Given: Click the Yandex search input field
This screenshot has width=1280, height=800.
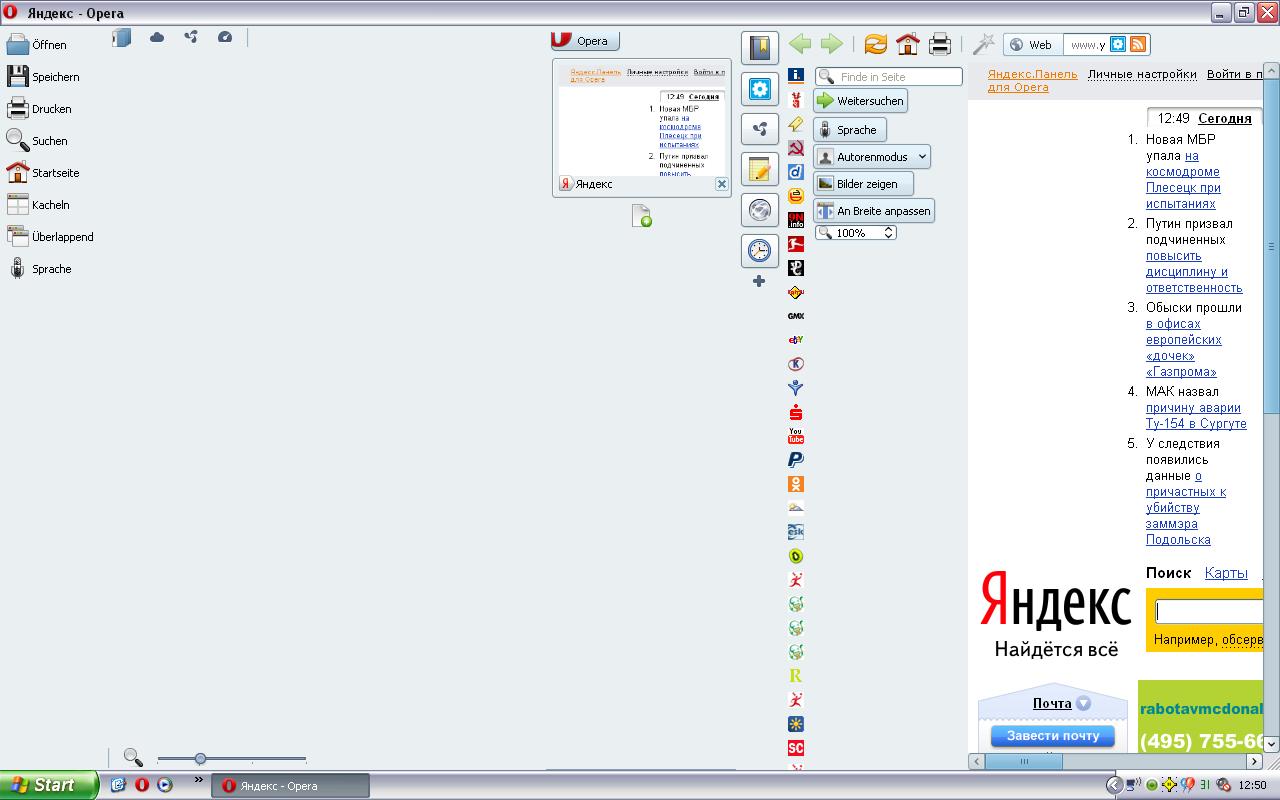Looking at the screenshot, I should point(1210,611).
